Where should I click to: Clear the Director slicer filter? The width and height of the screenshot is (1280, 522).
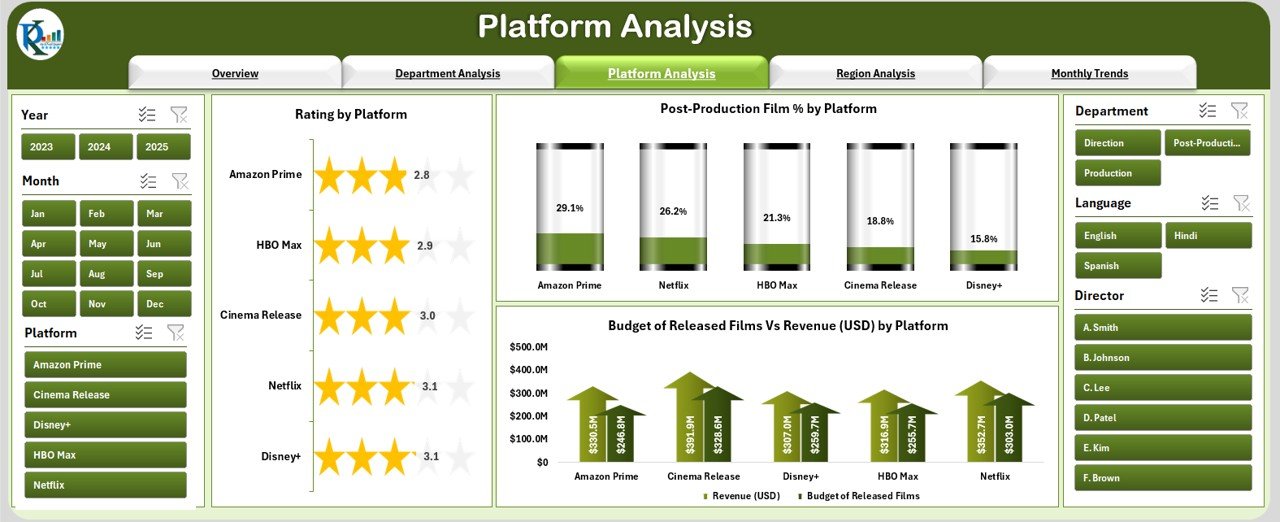1240,295
